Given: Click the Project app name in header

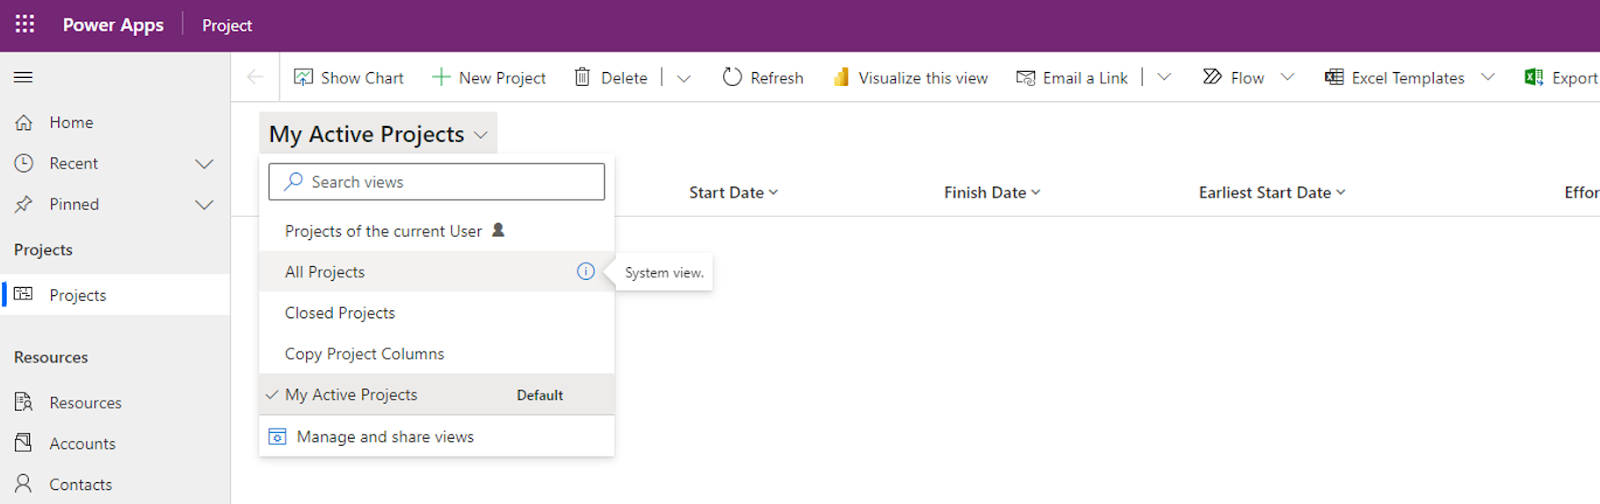Looking at the screenshot, I should [x=227, y=25].
